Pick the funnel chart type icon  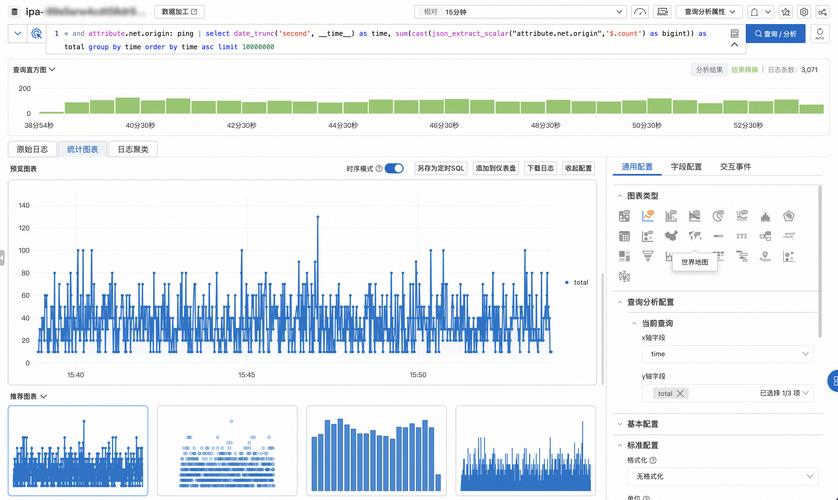click(648, 256)
